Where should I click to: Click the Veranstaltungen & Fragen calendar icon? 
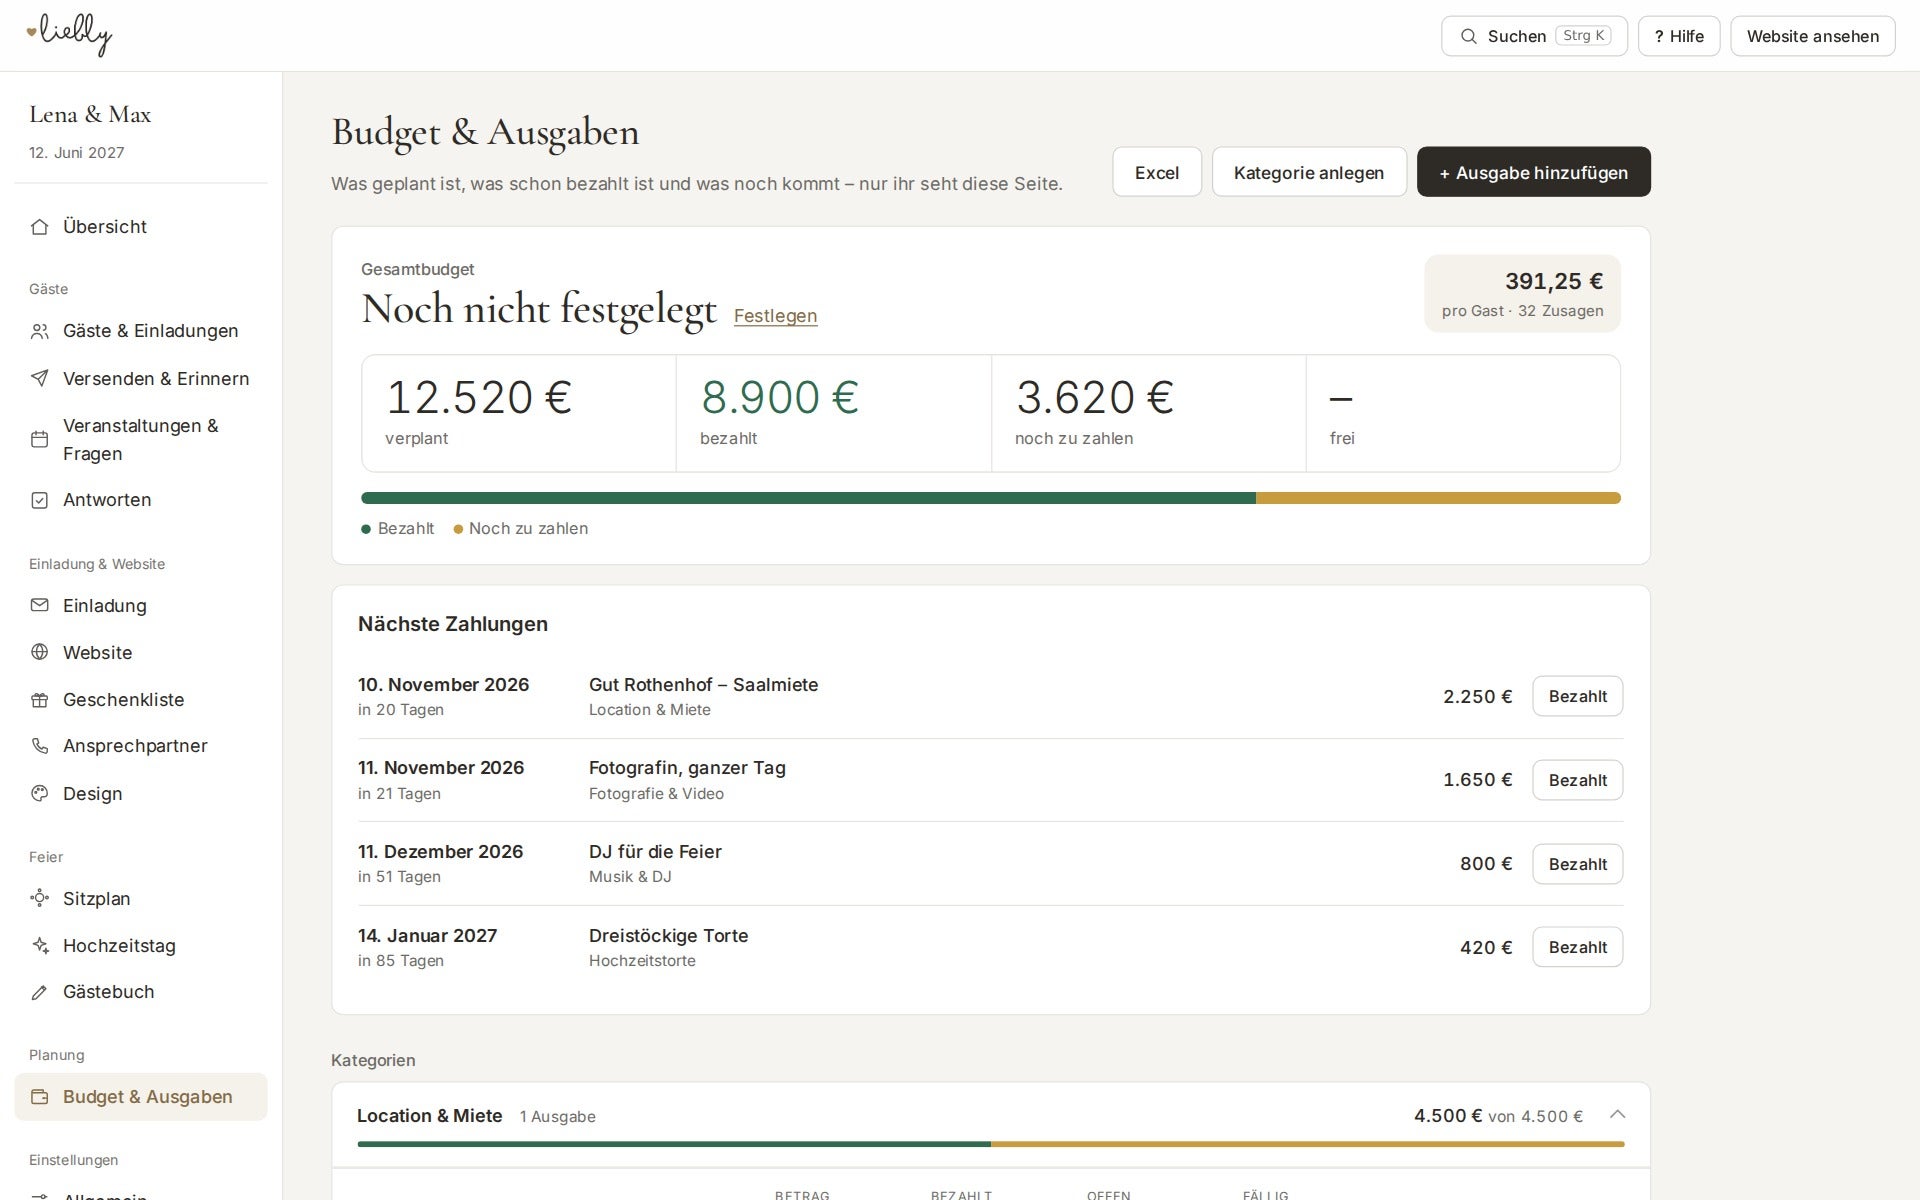40,439
